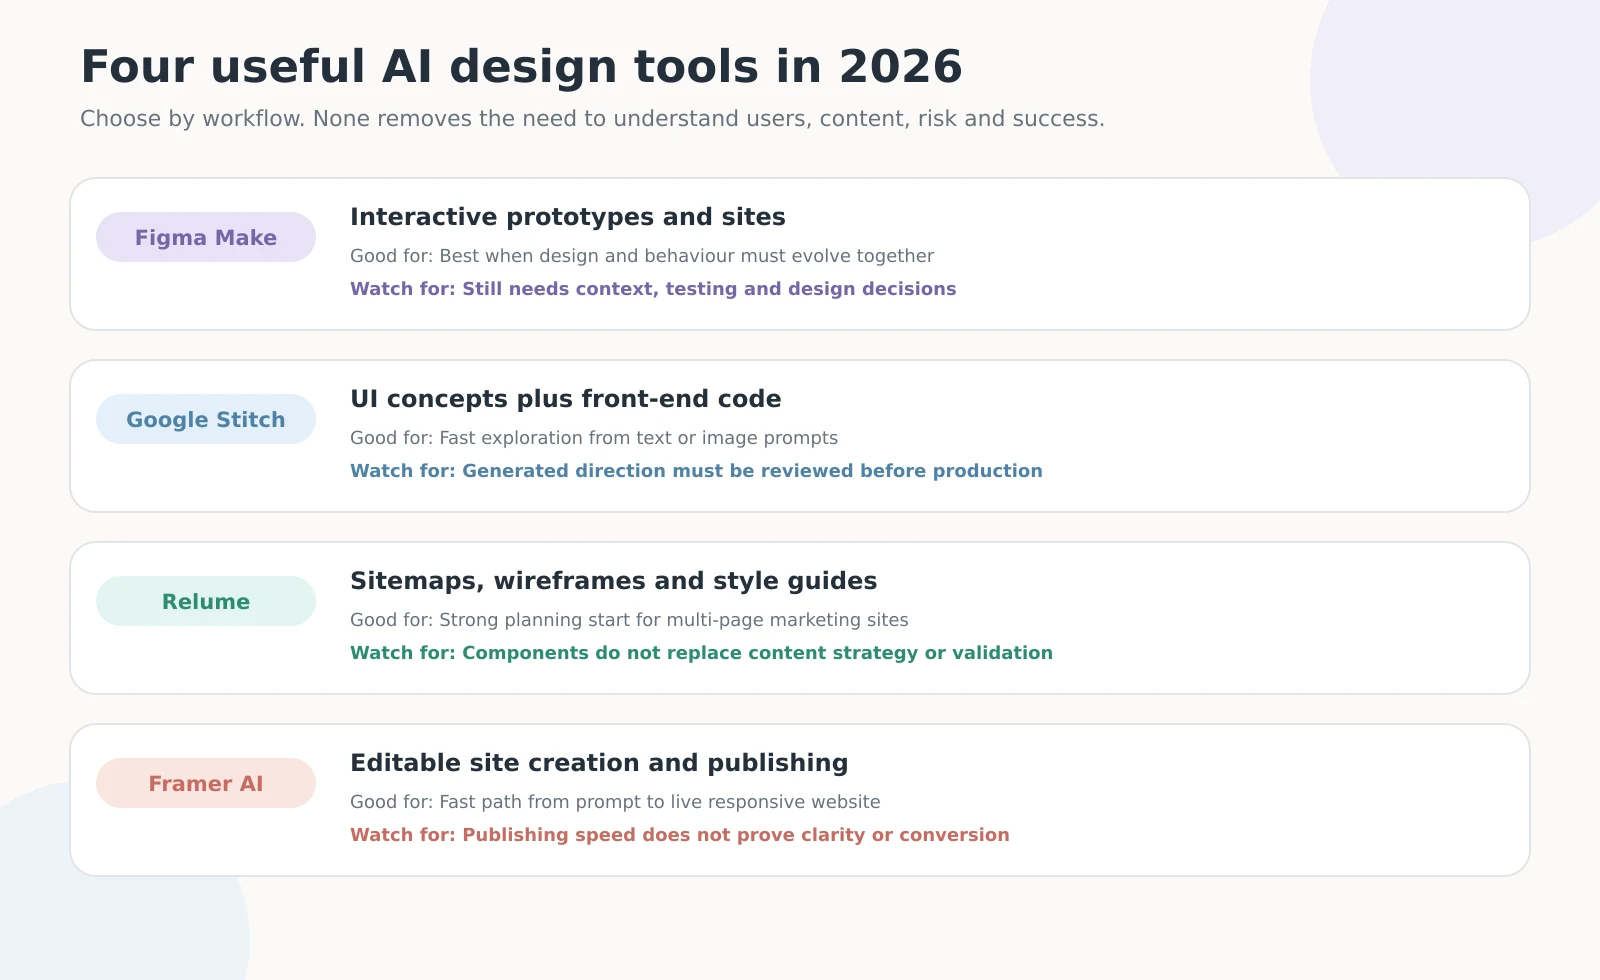Click 'Good for: Fast exploration from text' line
Viewport: 1600px width, 980px height.
pos(594,438)
